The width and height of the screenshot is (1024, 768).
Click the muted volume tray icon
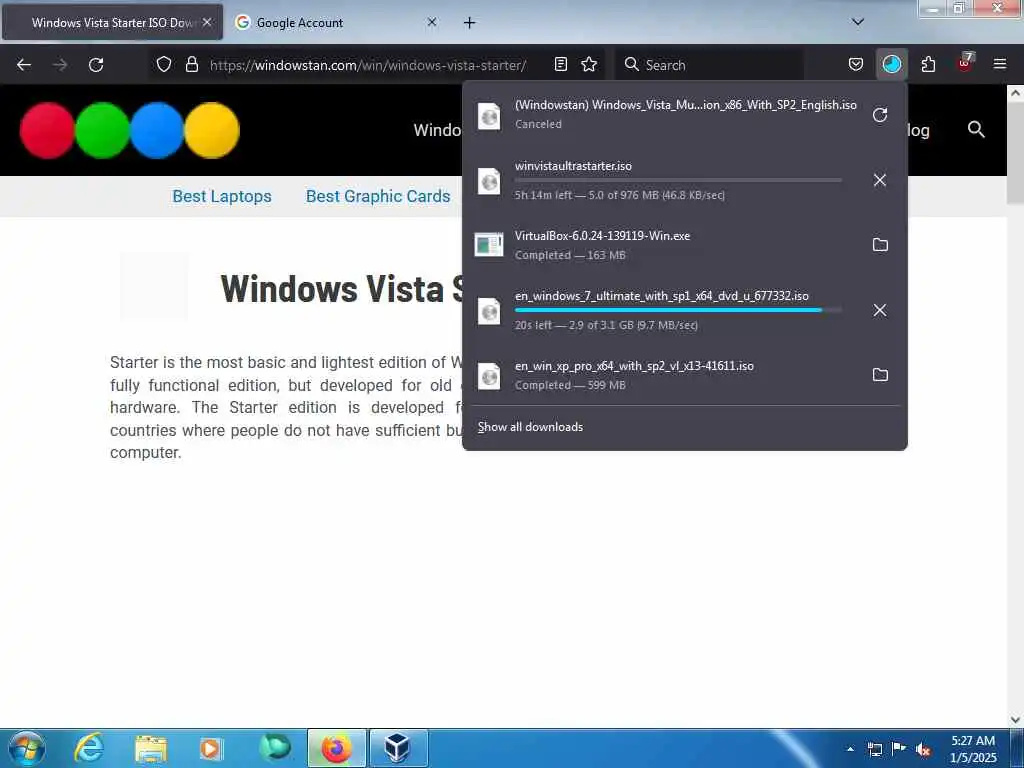[x=923, y=750]
